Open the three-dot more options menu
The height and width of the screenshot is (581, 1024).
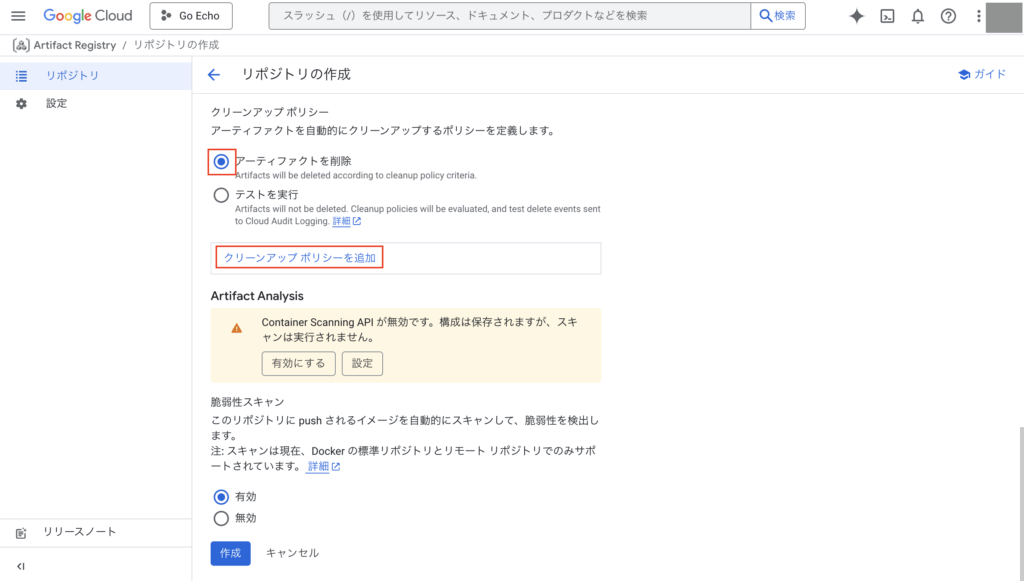978,16
